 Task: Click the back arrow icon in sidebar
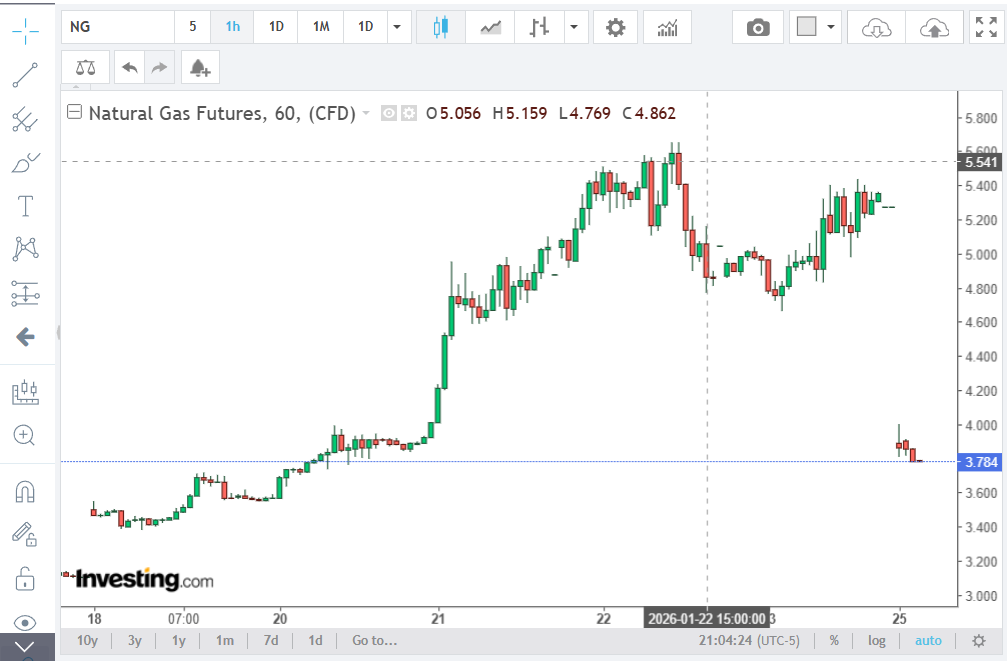(x=26, y=337)
